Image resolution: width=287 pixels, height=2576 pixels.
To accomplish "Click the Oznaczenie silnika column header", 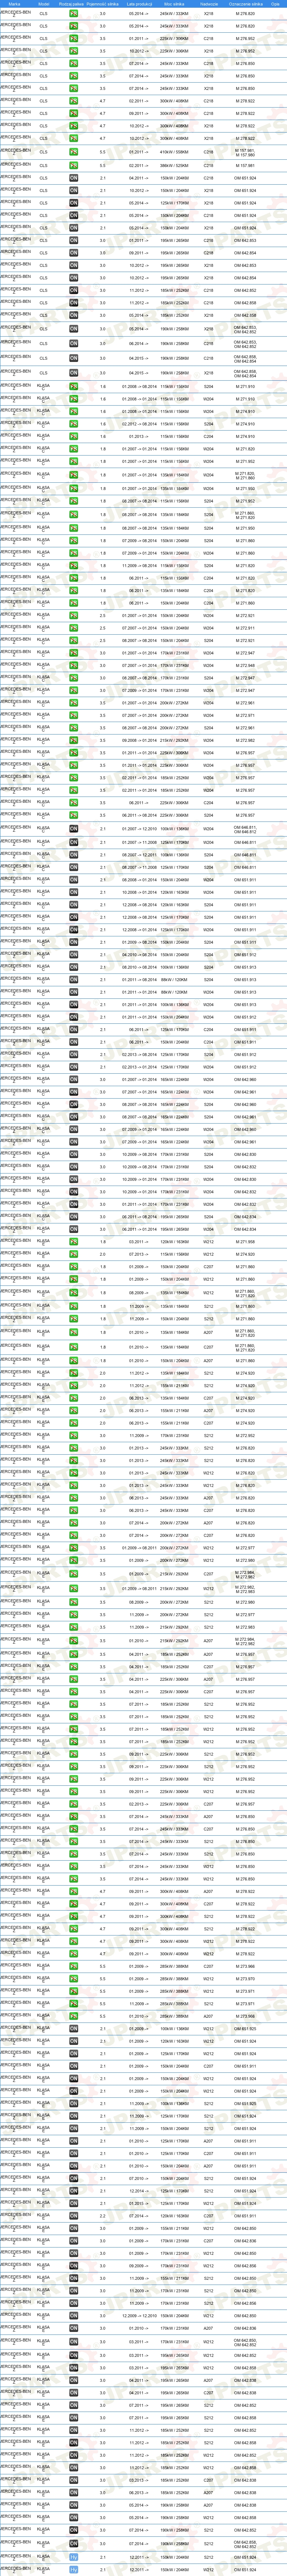I will pyautogui.click(x=245, y=4).
